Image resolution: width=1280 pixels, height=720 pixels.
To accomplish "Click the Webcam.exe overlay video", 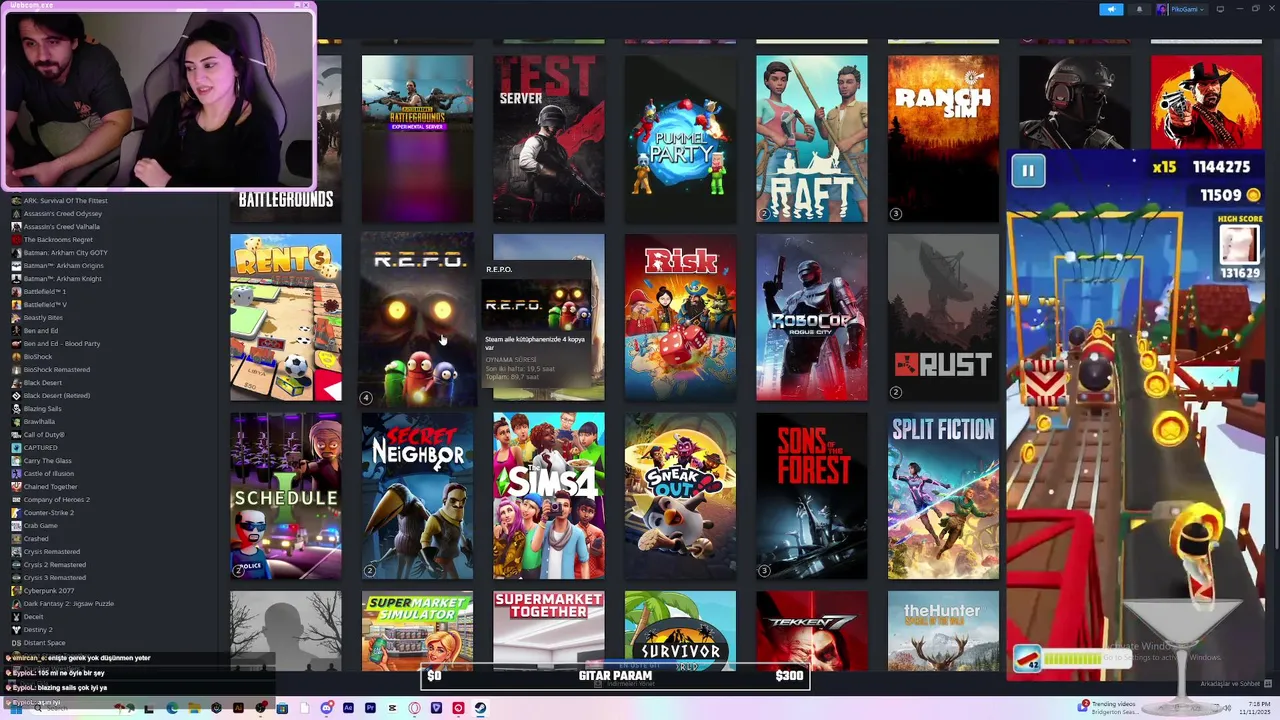I will pos(159,100).
